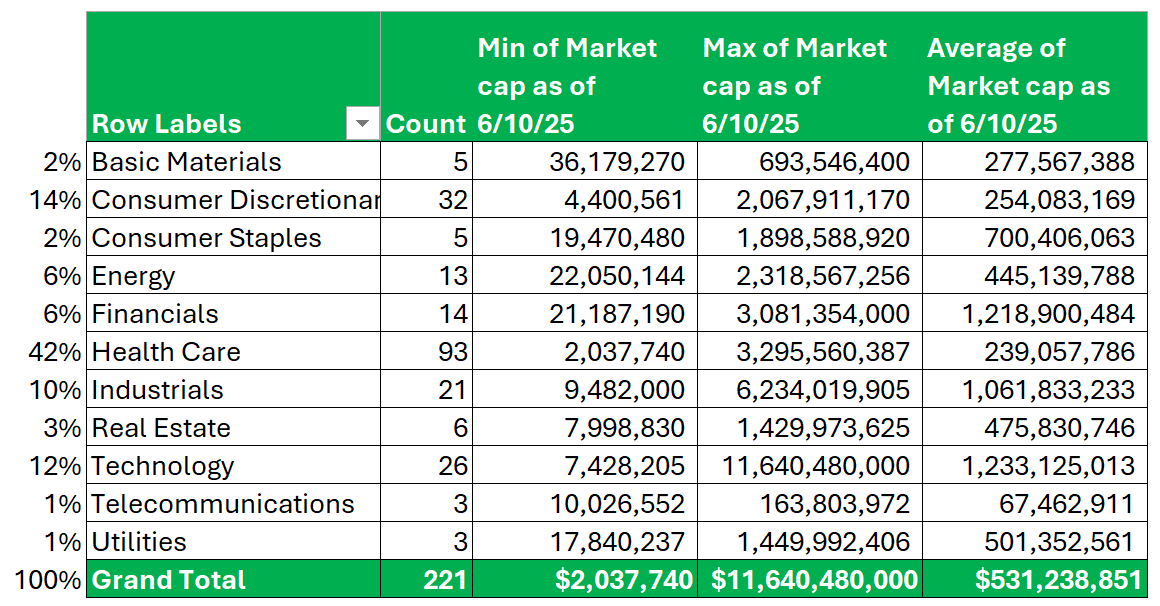Select max cell 1,429,973,625
Screen dimensions: 1160x606
point(809,427)
